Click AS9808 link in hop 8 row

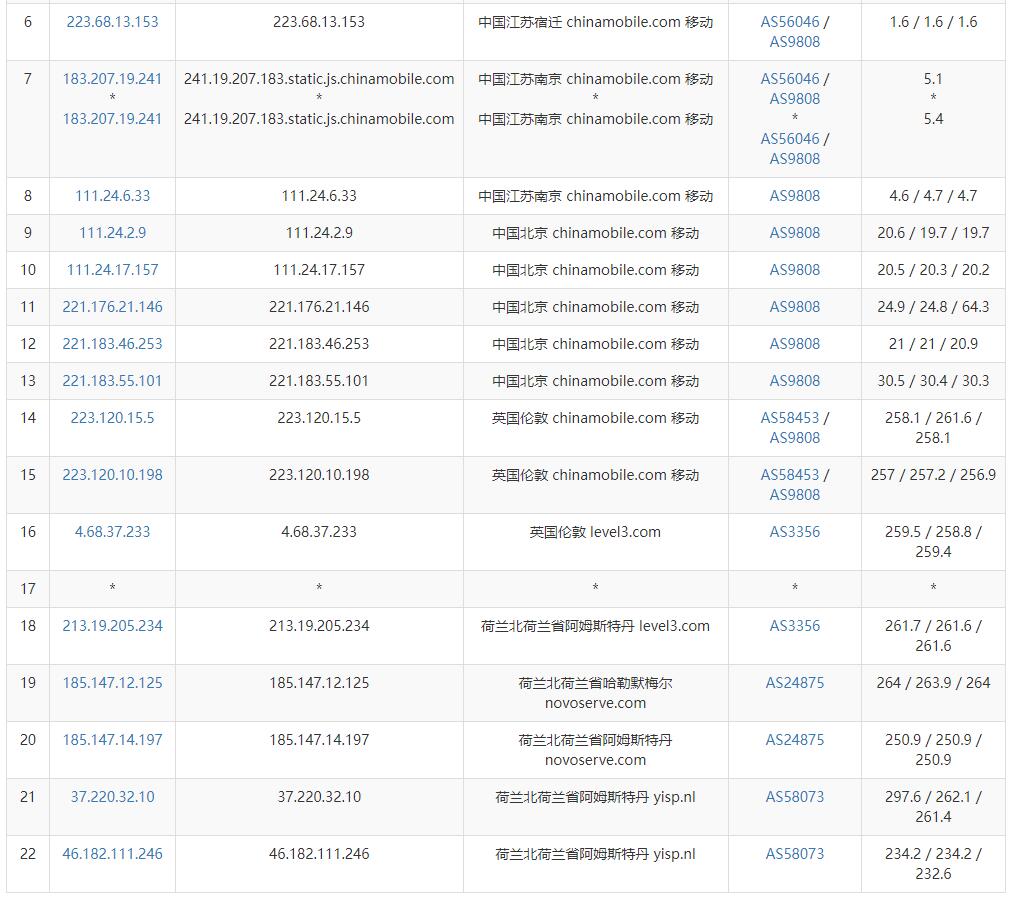tap(795, 196)
